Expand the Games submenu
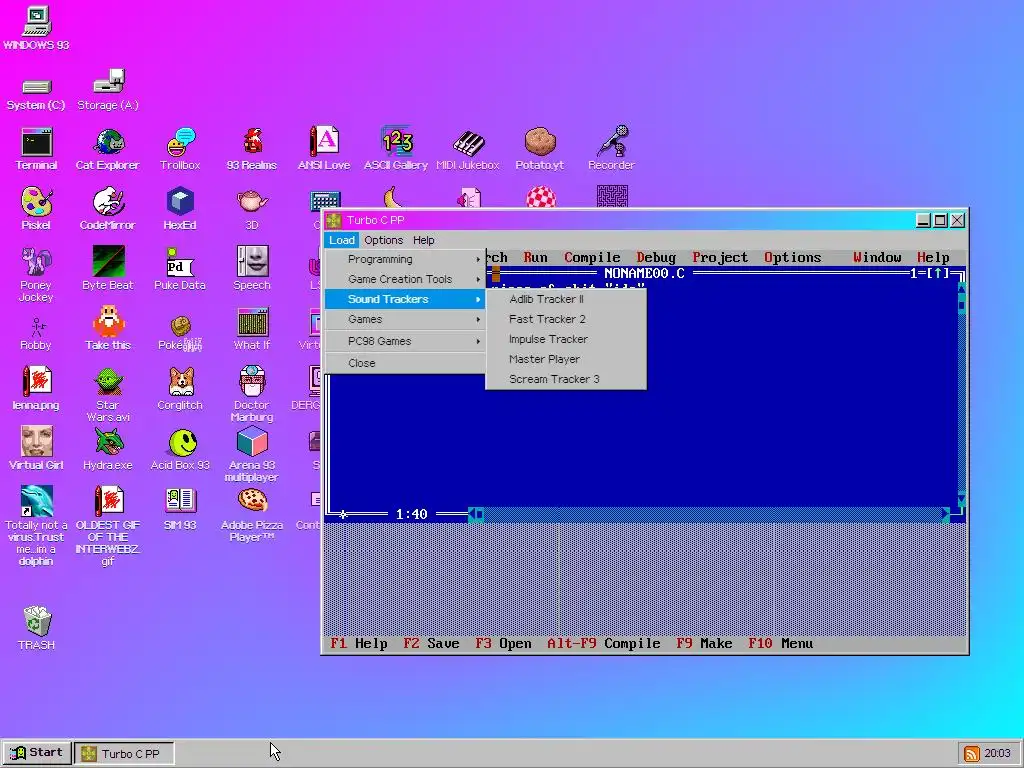Image resolution: width=1024 pixels, height=768 pixels. coord(405,319)
